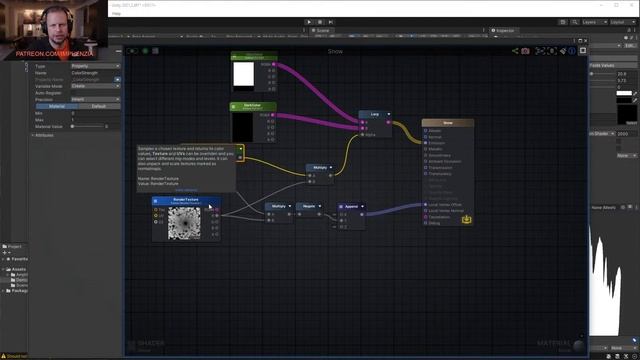Open the upper Multiply node dropdown arrow
This screenshot has height=360, width=640.
[x=331, y=168]
